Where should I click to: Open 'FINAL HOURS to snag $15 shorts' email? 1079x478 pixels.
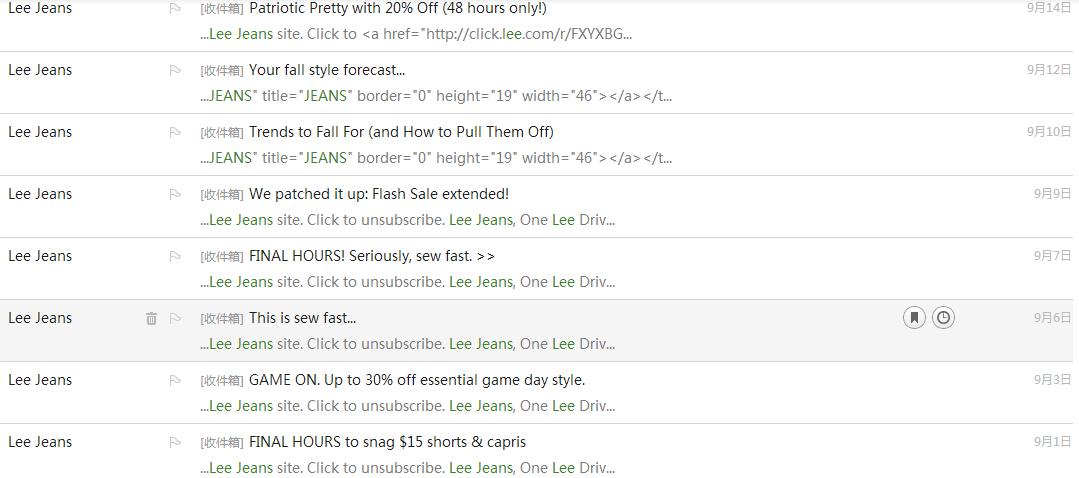pos(387,442)
